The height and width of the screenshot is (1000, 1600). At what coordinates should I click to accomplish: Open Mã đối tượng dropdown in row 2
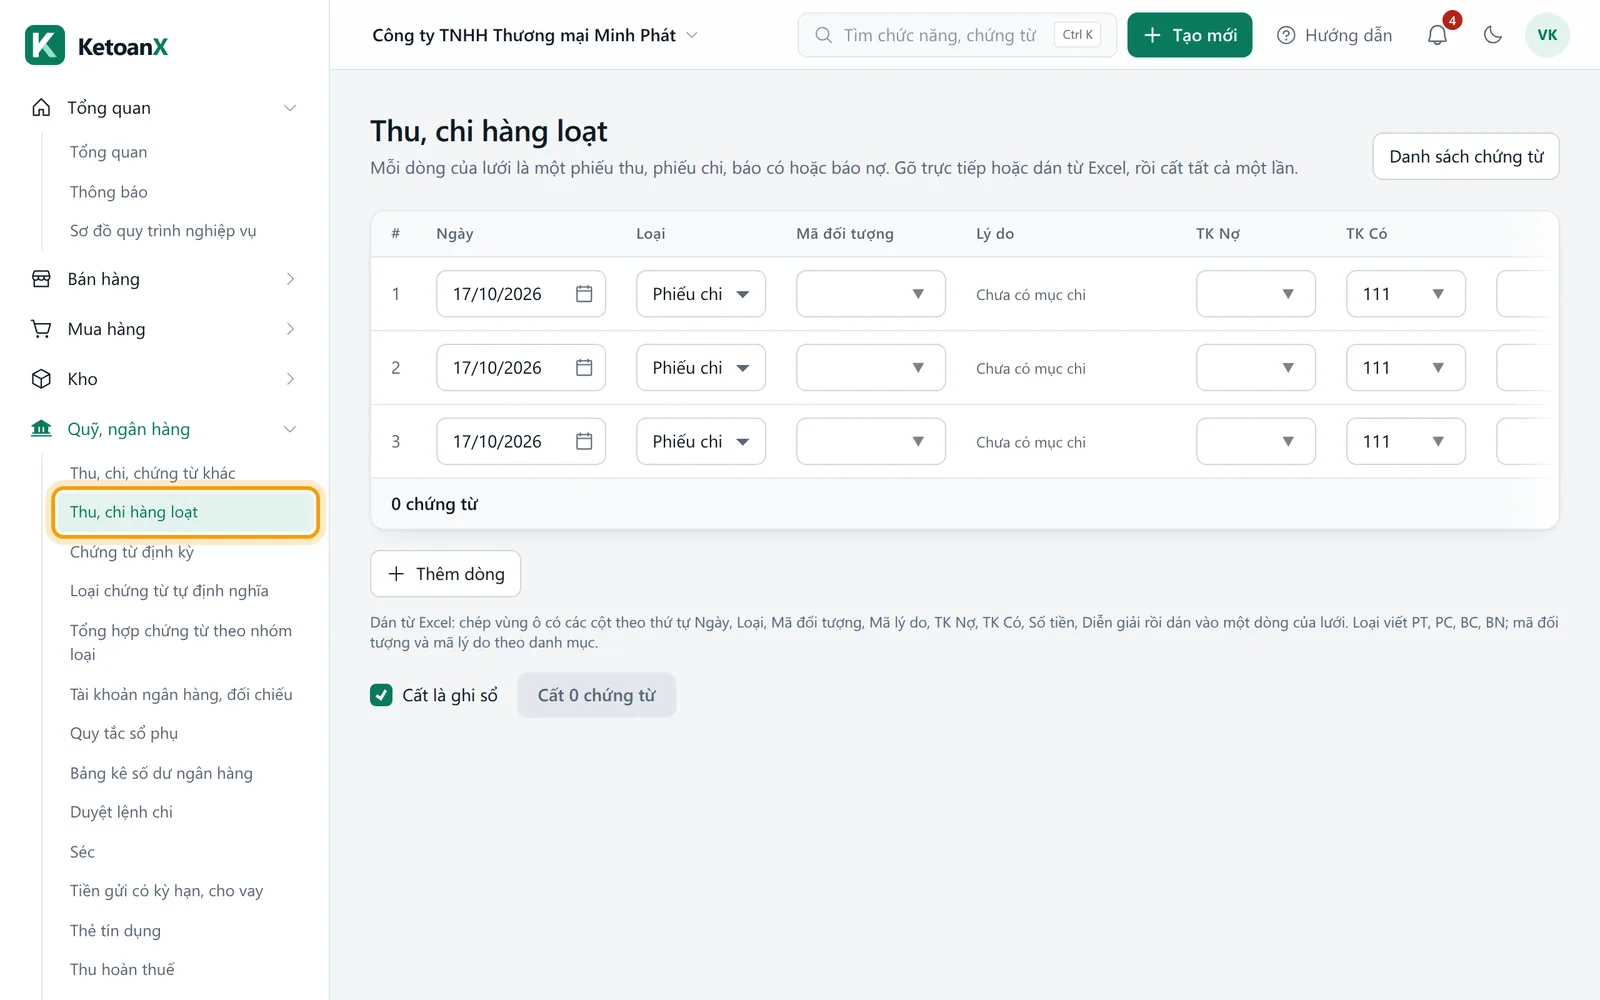(871, 368)
